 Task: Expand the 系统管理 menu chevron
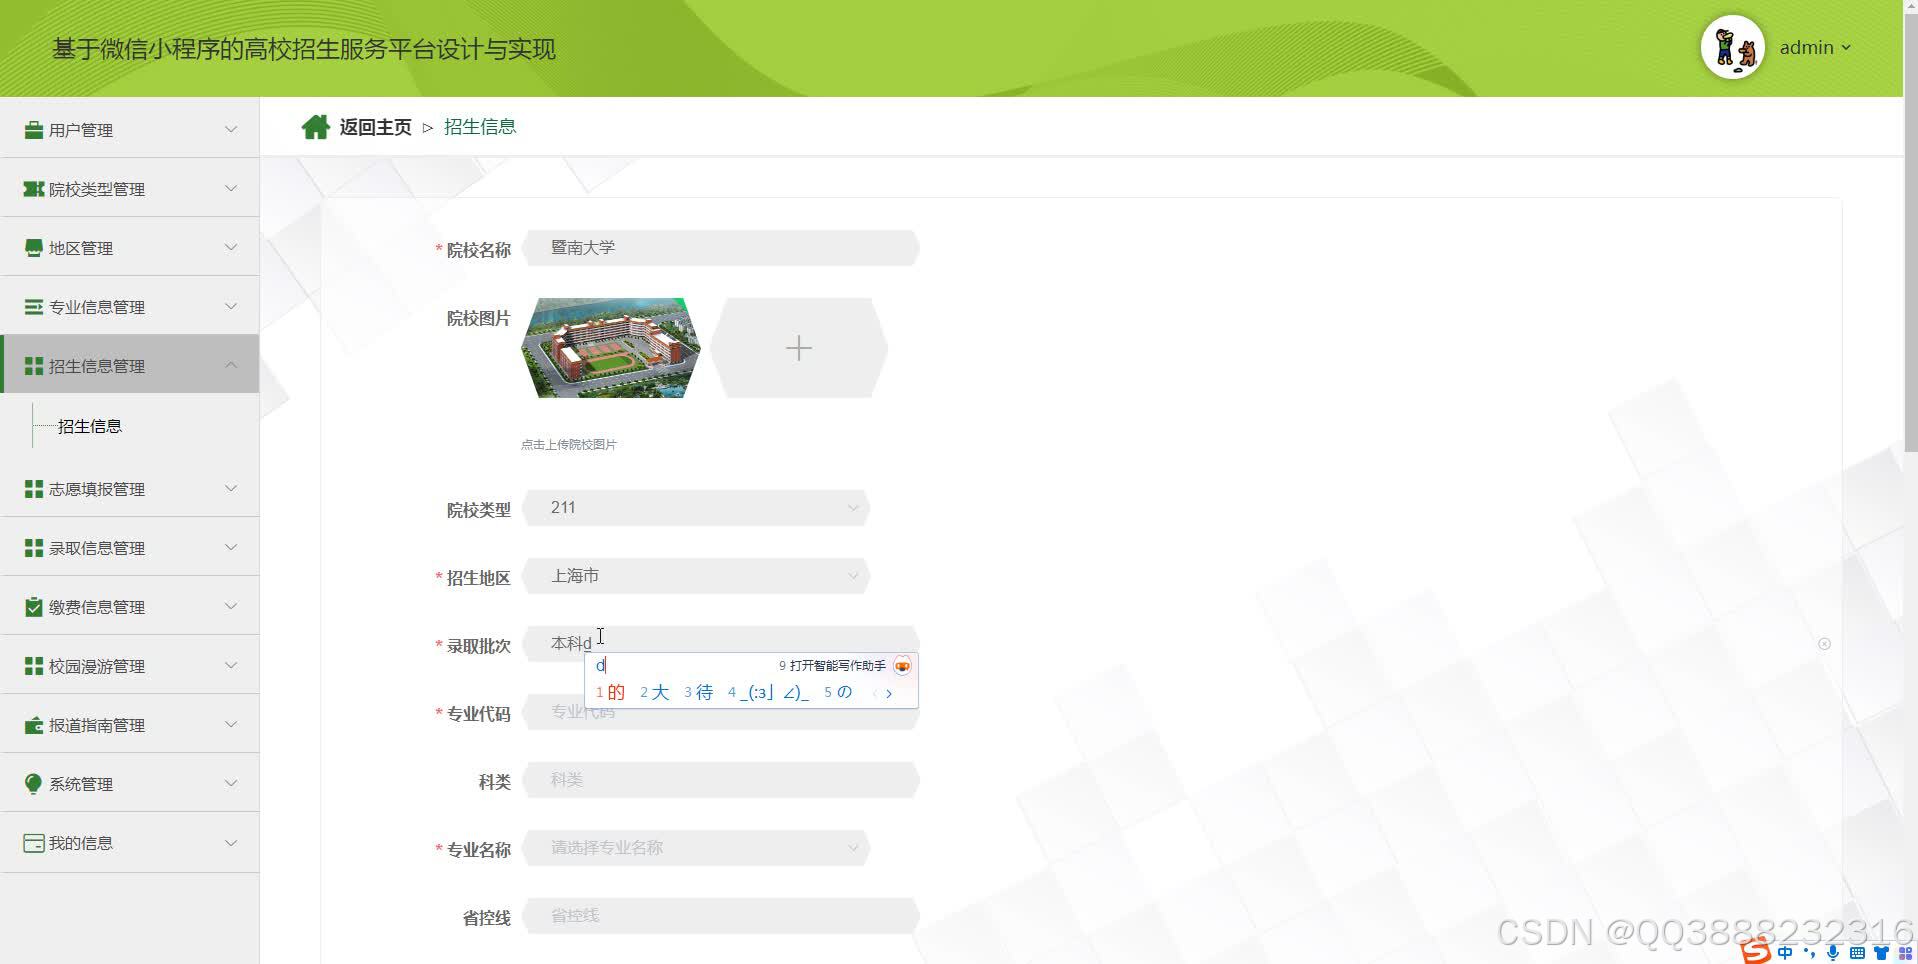[231, 783]
